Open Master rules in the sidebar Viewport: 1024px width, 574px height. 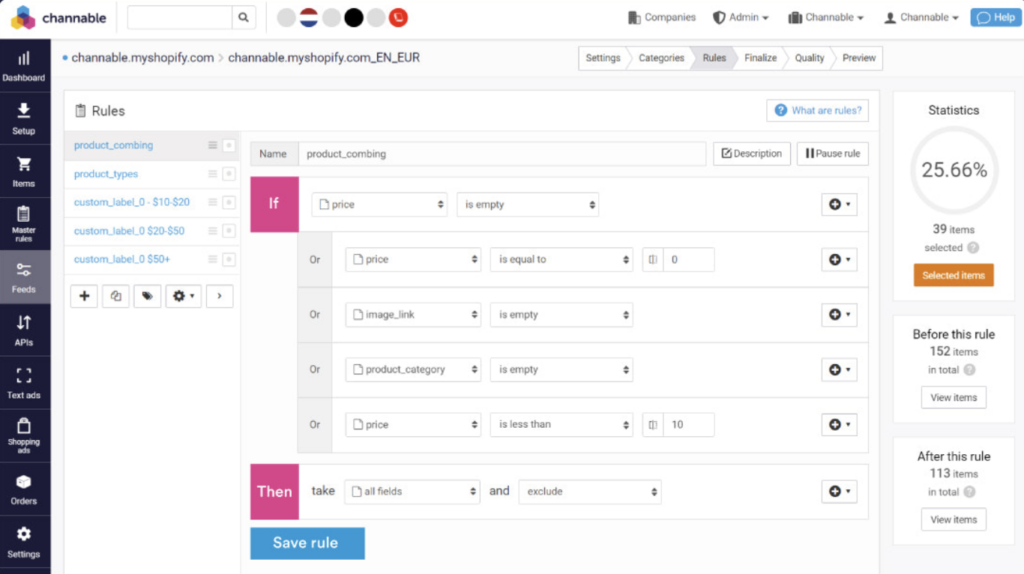point(24,225)
